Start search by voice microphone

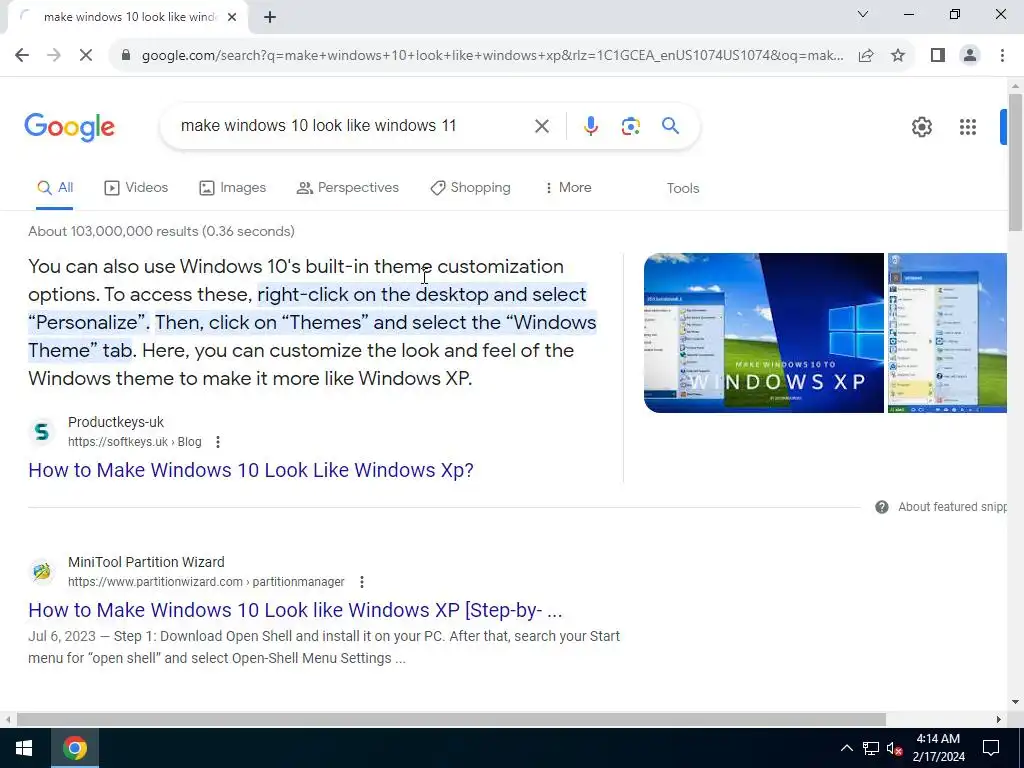[x=590, y=125]
